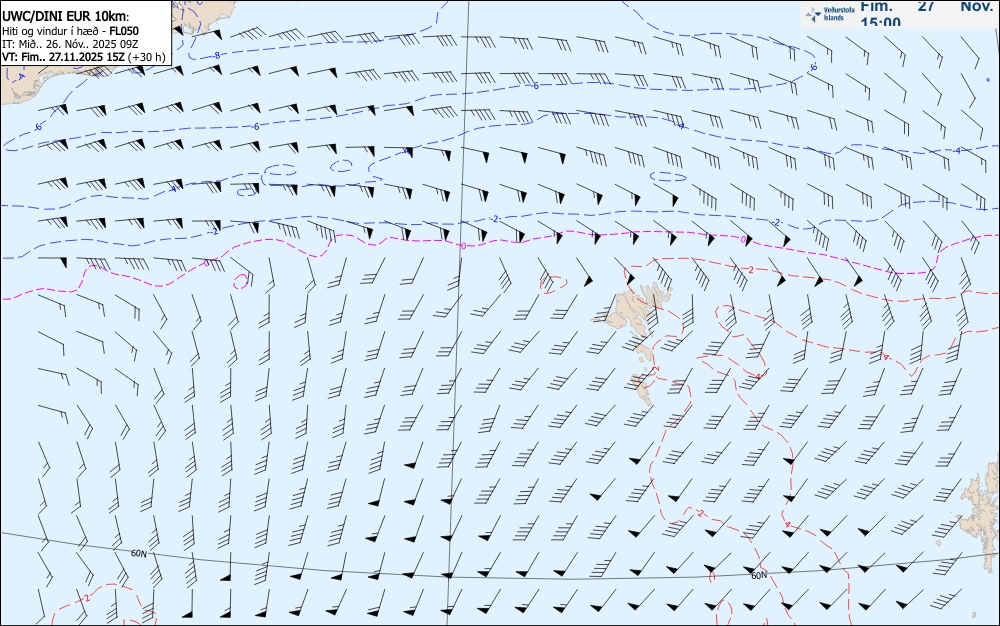
Task: Click the '15:00' time text under the date
Action: 881,22
